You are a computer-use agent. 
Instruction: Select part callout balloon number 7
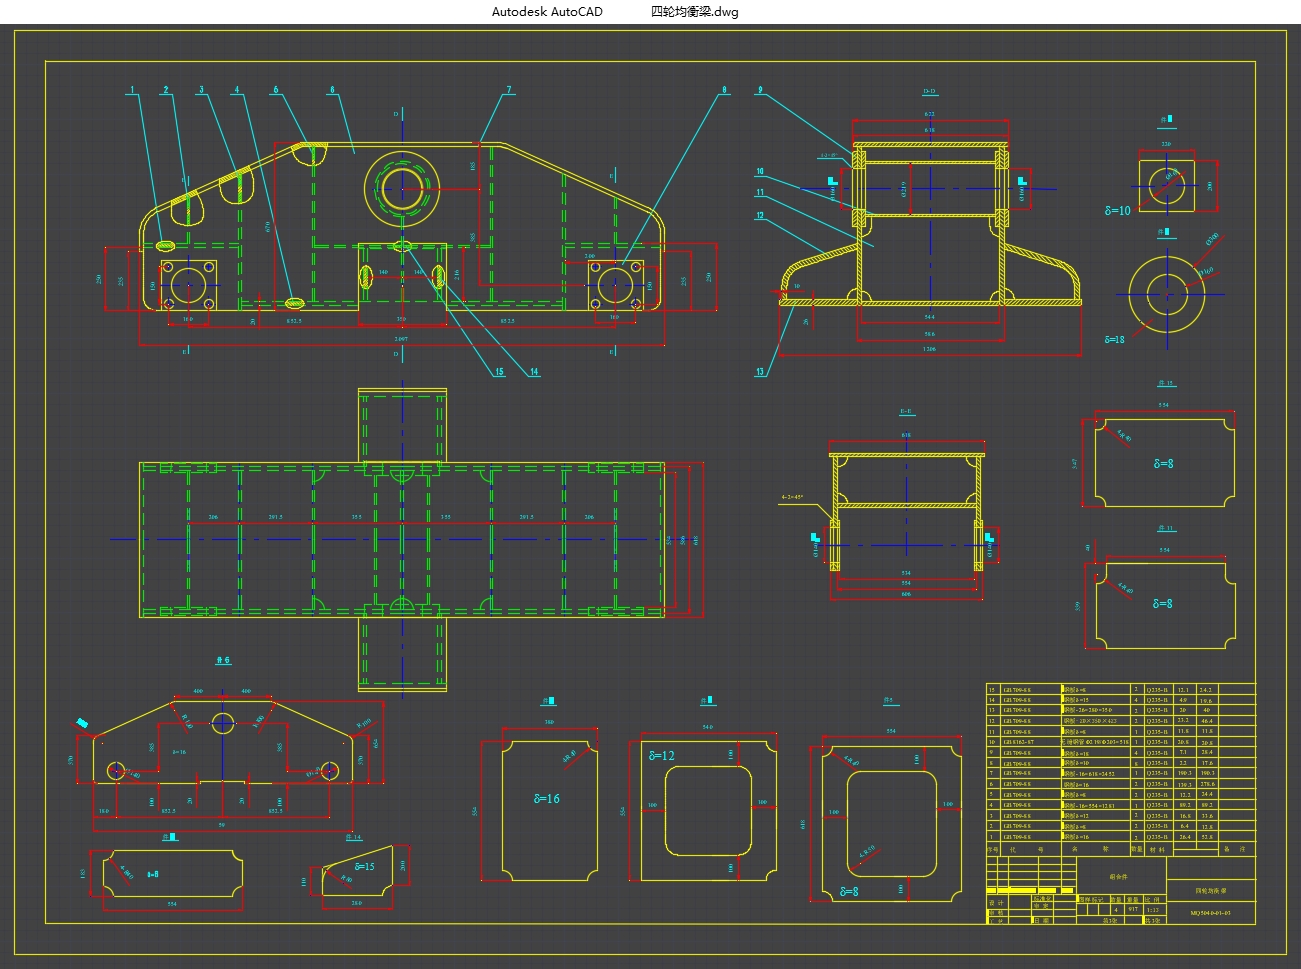pos(509,90)
